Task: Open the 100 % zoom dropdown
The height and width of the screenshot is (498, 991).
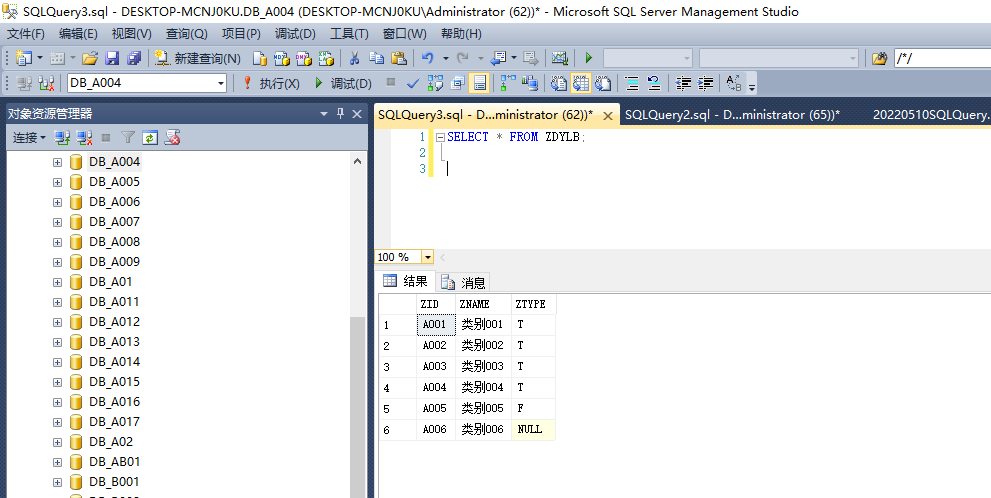Action: [428, 257]
